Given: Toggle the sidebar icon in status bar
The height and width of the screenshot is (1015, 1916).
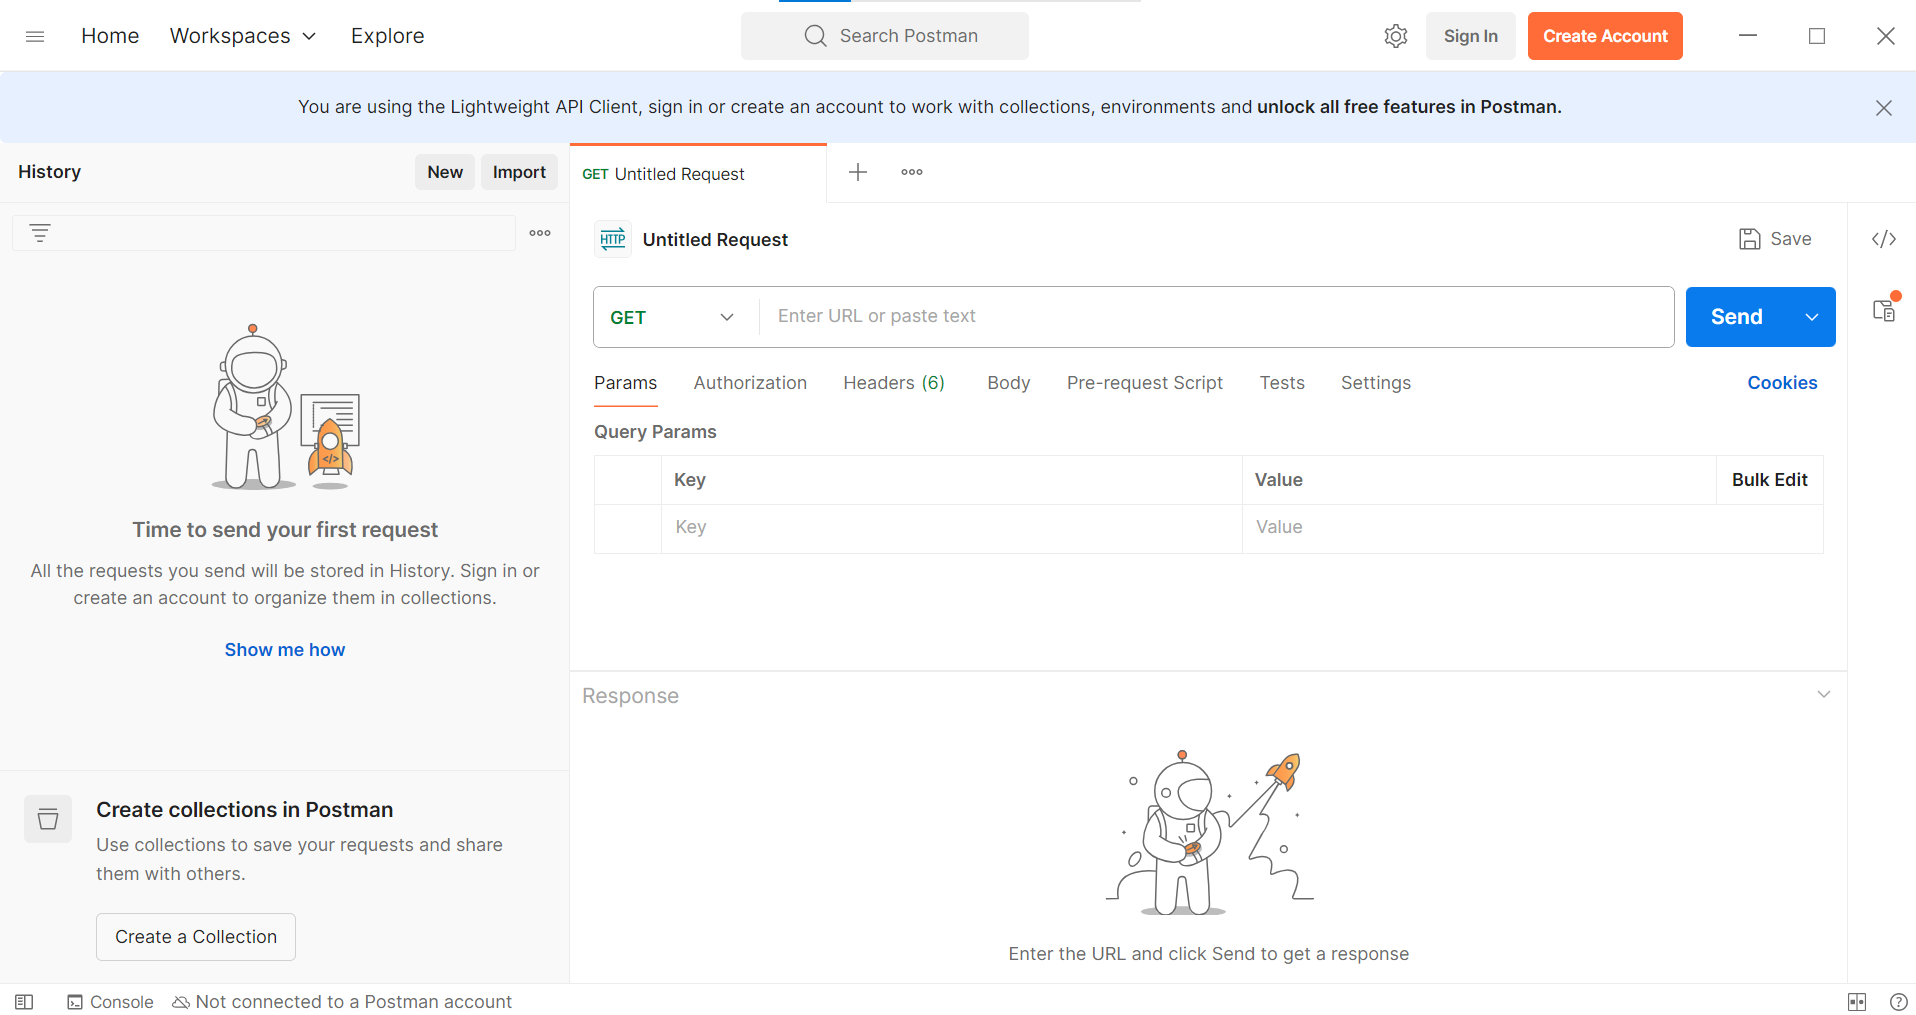Looking at the screenshot, I should [24, 1002].
